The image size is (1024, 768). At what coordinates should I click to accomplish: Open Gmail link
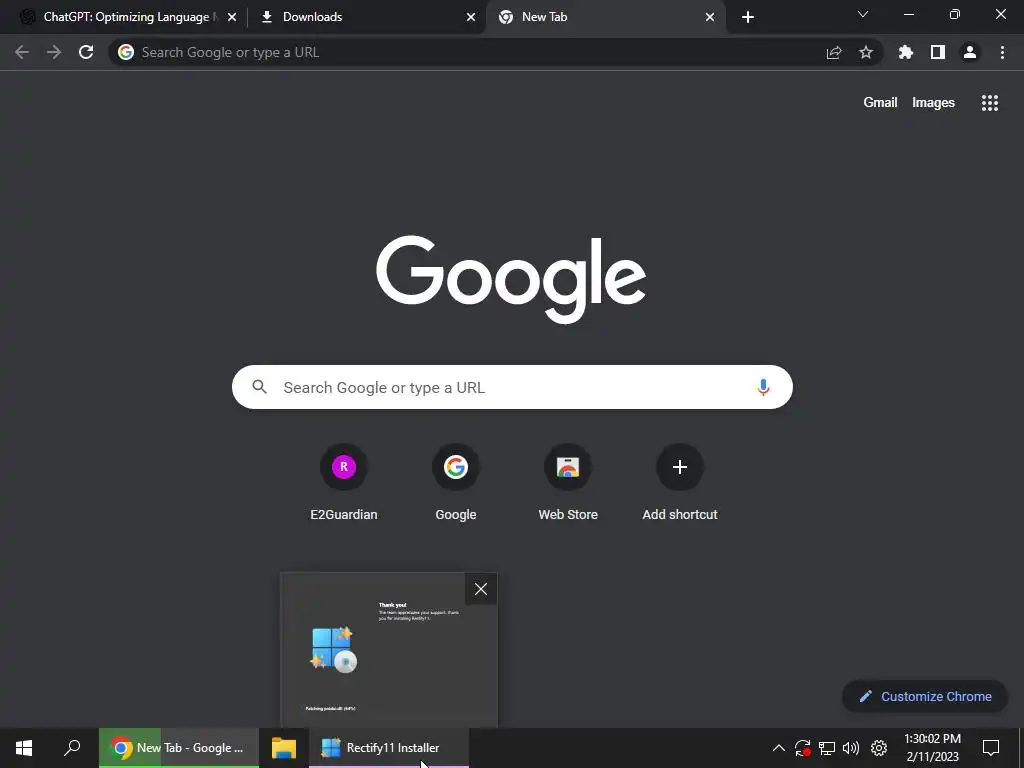(x=880, y=103)
